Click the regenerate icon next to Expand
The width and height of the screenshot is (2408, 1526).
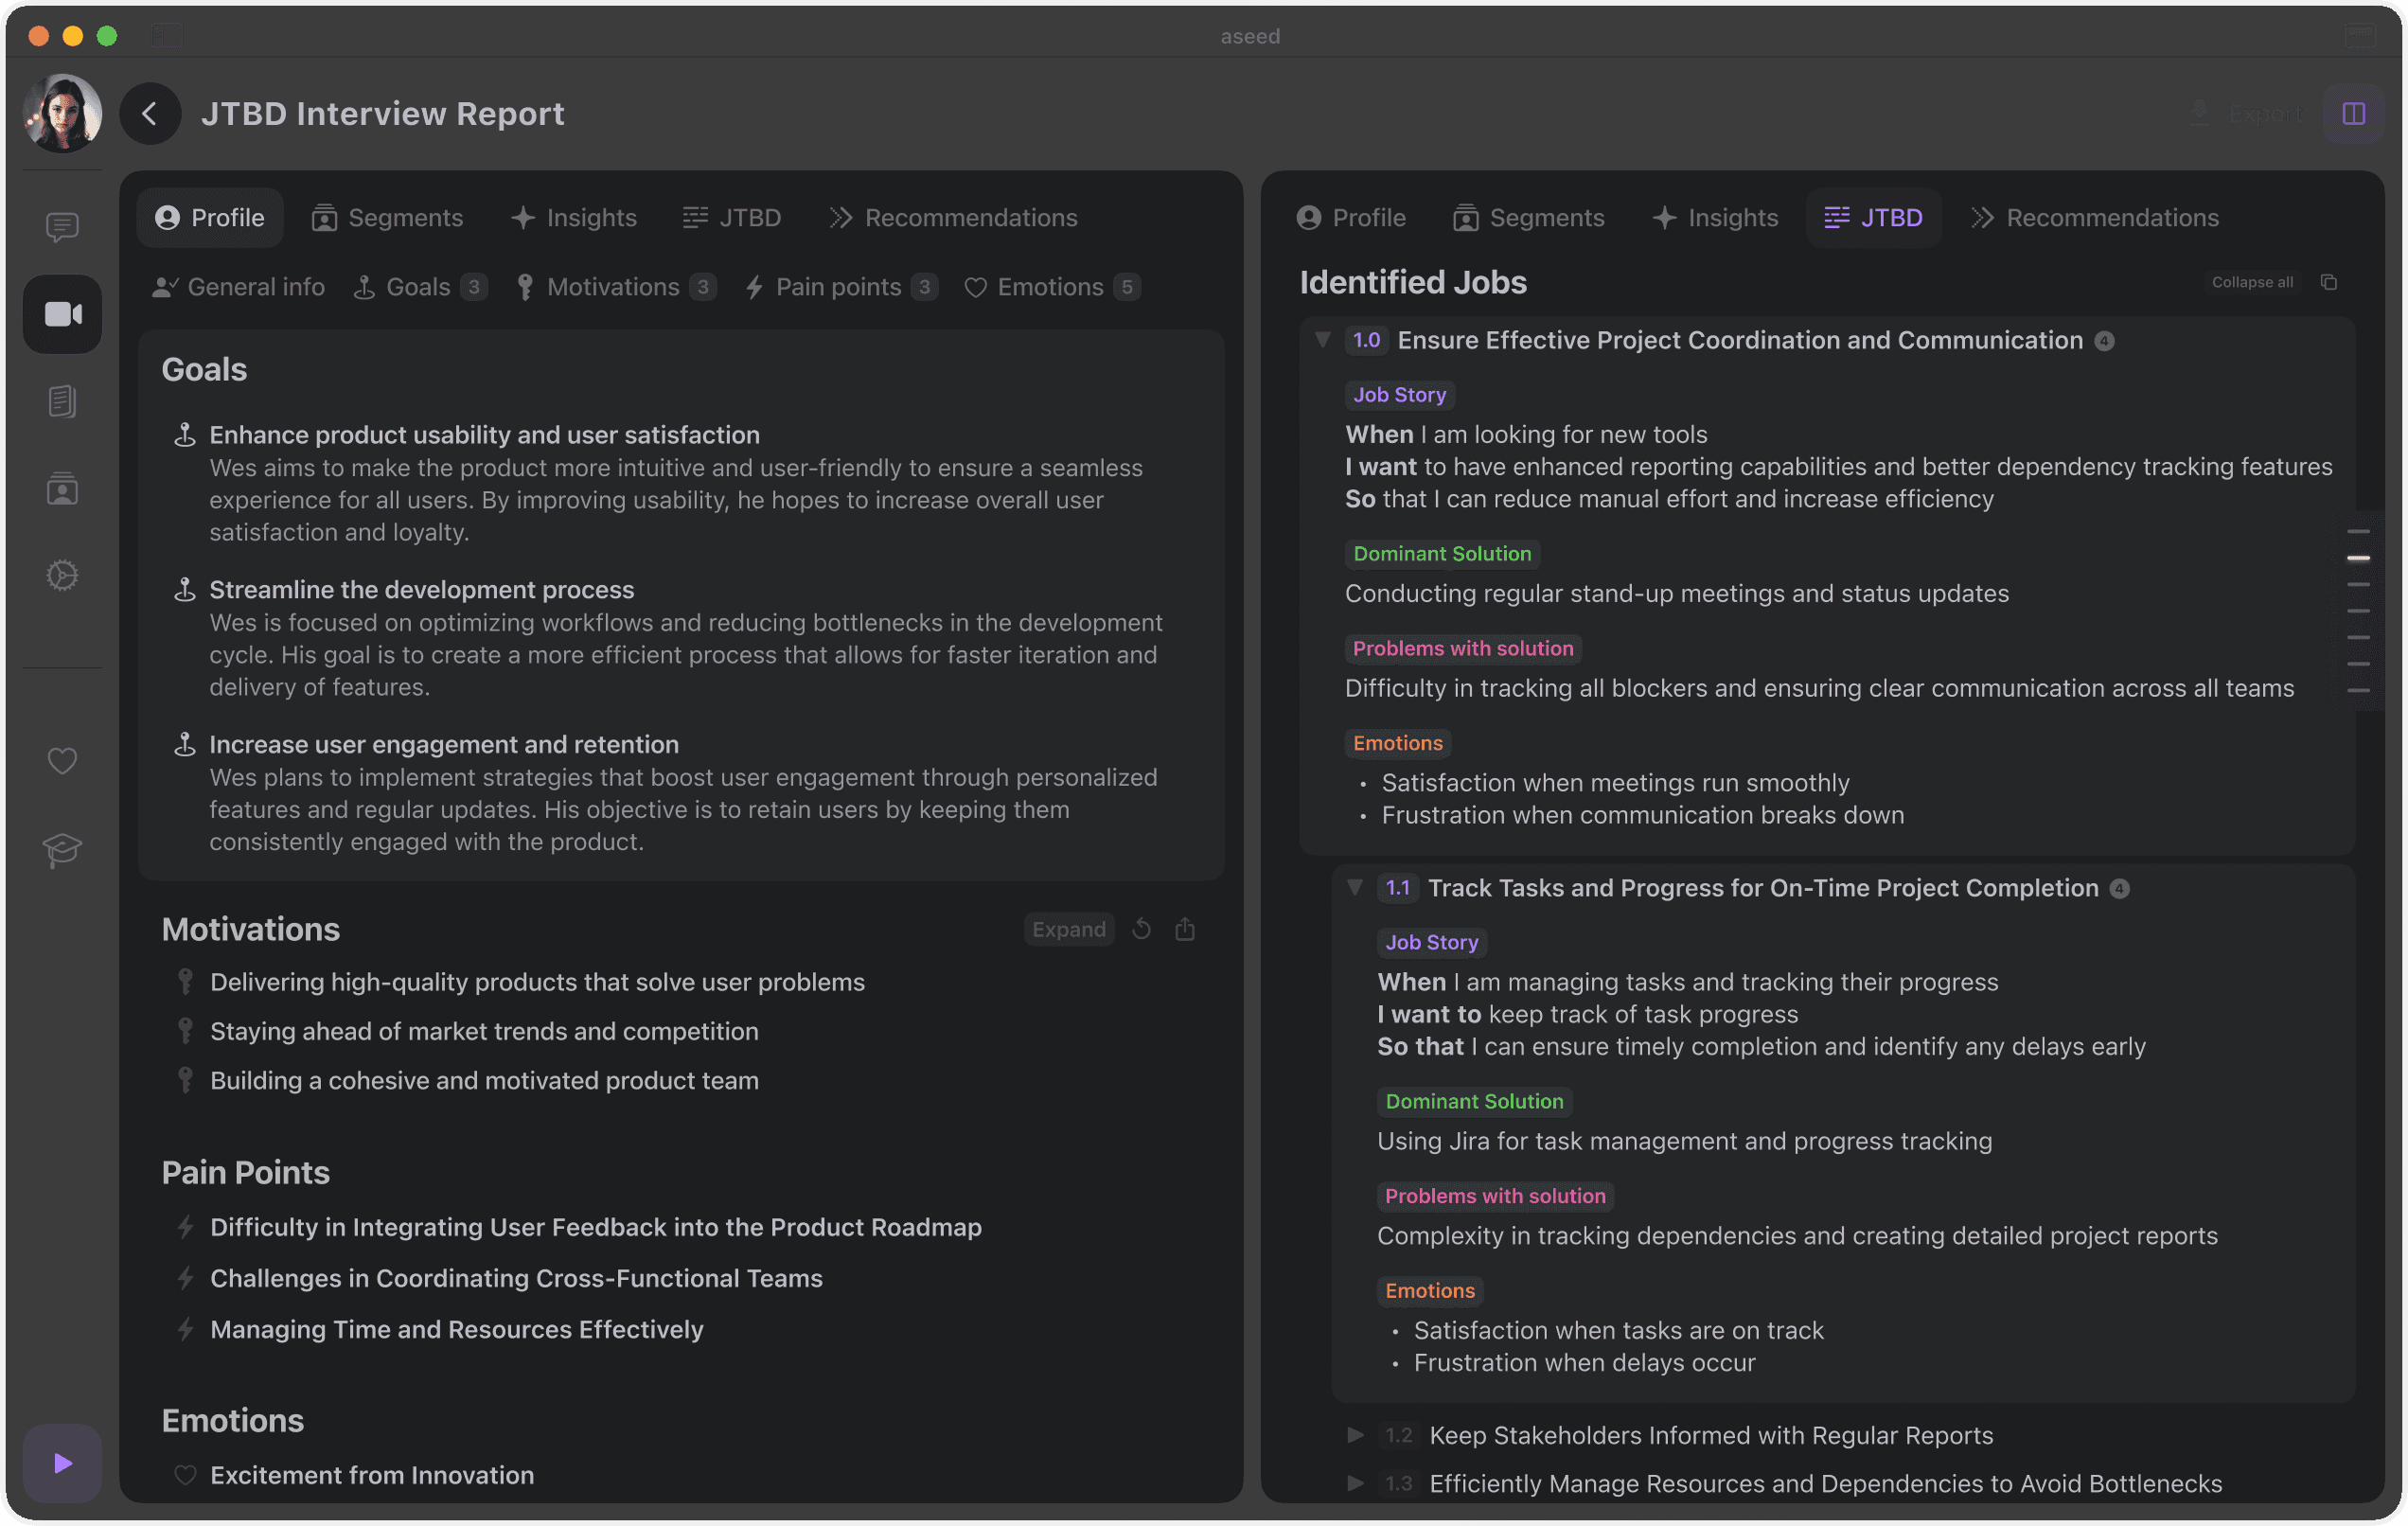tap(1141, 929)
